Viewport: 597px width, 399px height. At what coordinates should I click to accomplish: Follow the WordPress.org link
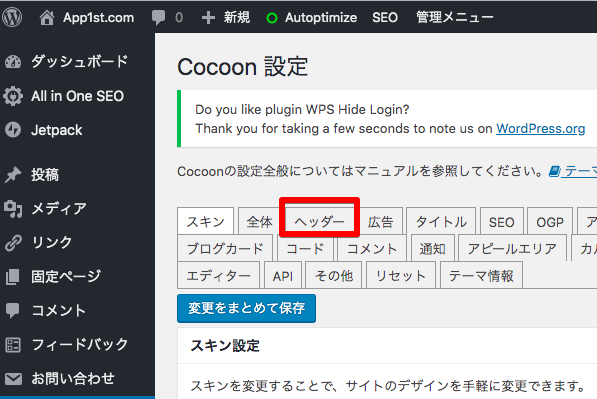[x=540, y=129]
